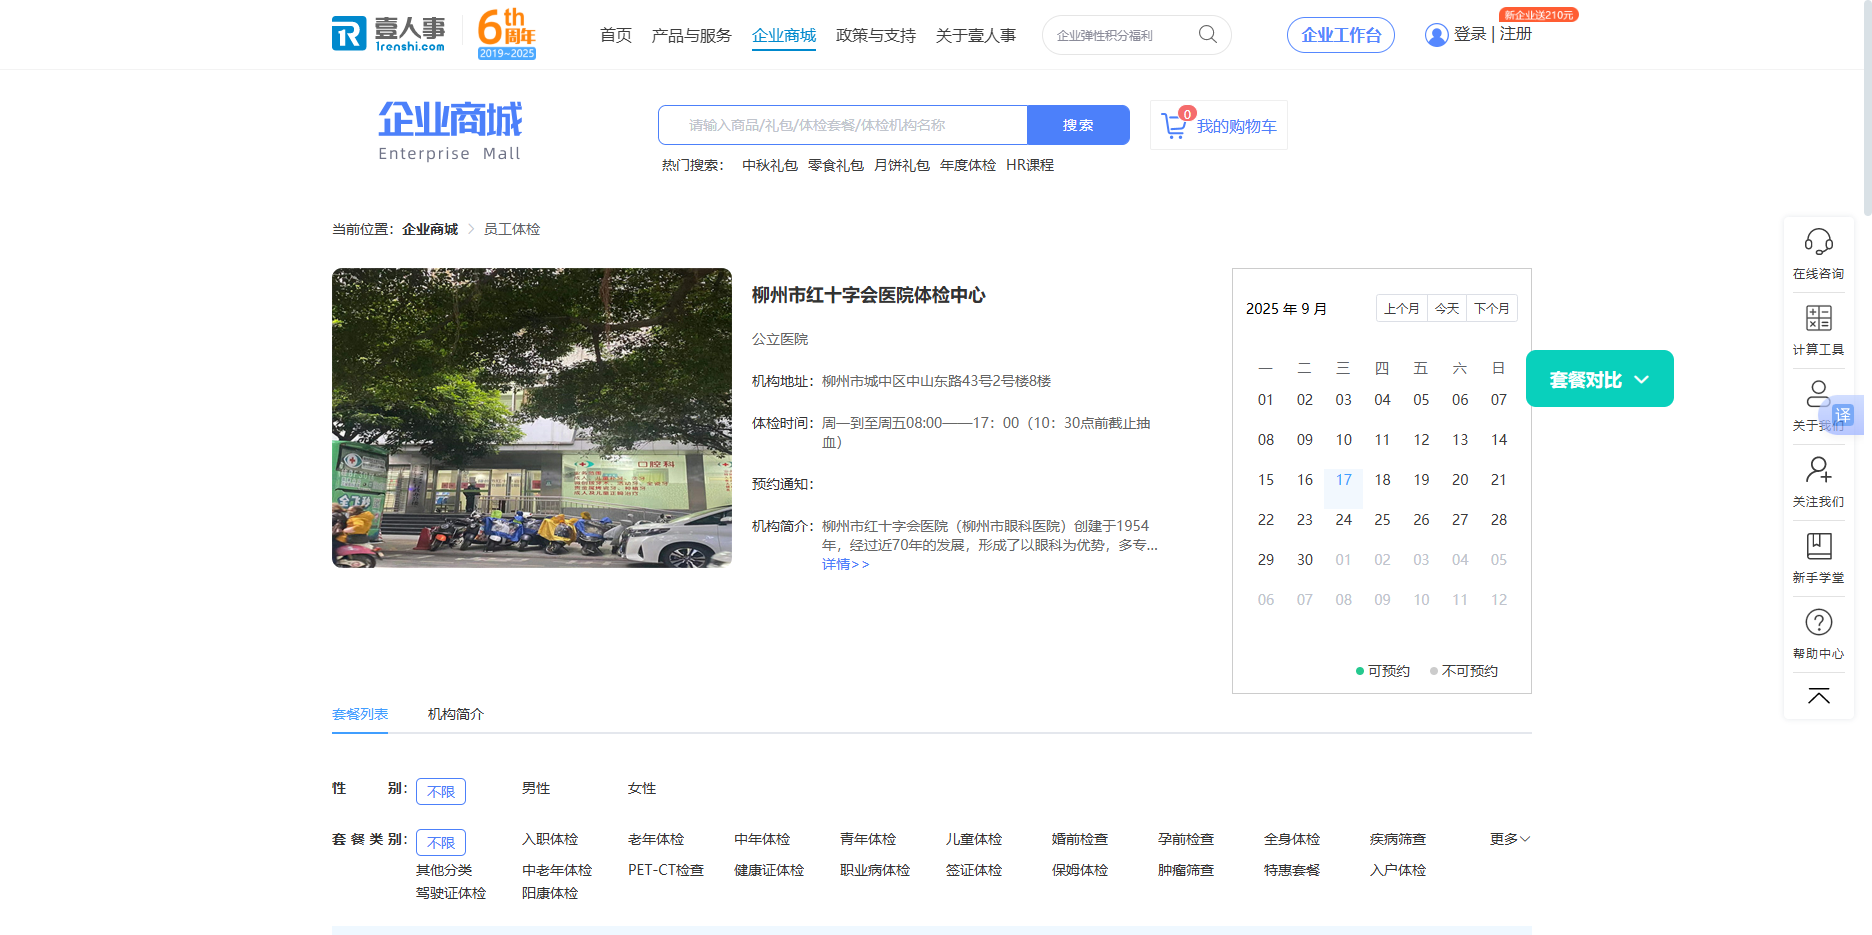This screenshot has width=1872, height=935.
Task: Open 政策与支持 nav menu
Action: click(876, 35)
